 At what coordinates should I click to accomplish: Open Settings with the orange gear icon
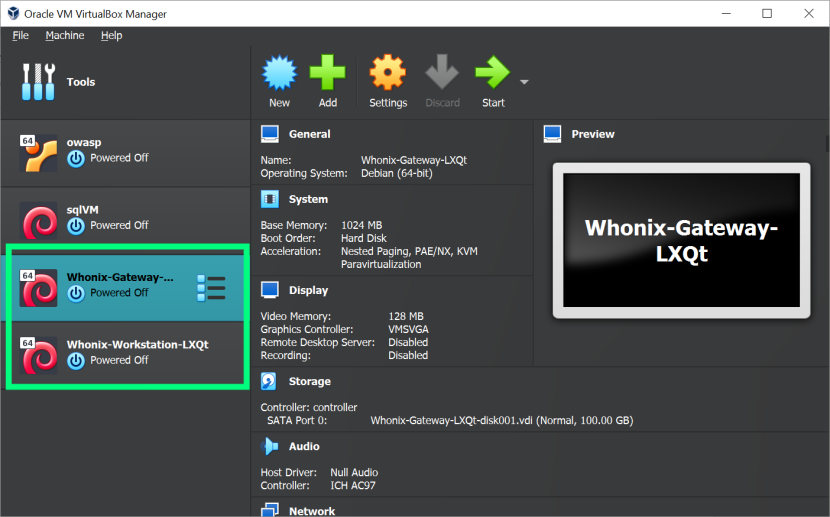pyautogui.click(x=388, y=72)
